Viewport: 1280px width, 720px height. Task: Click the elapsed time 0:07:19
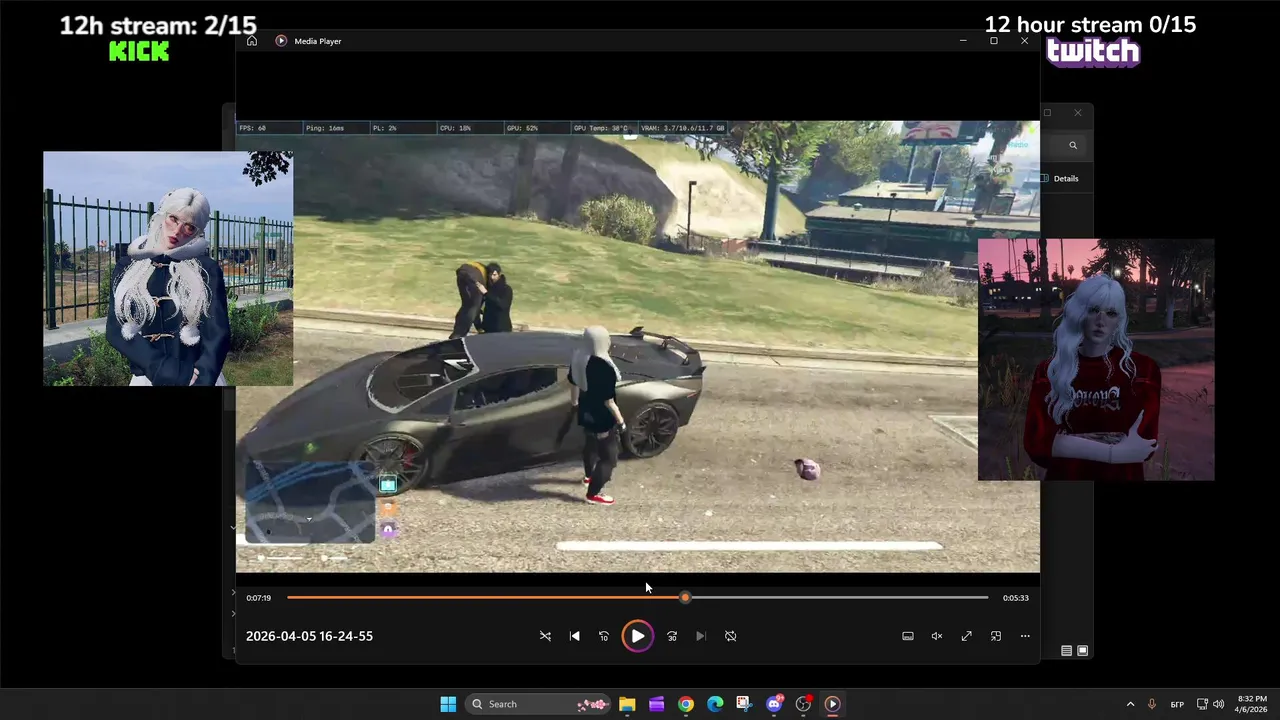click(x=258, y=598)
